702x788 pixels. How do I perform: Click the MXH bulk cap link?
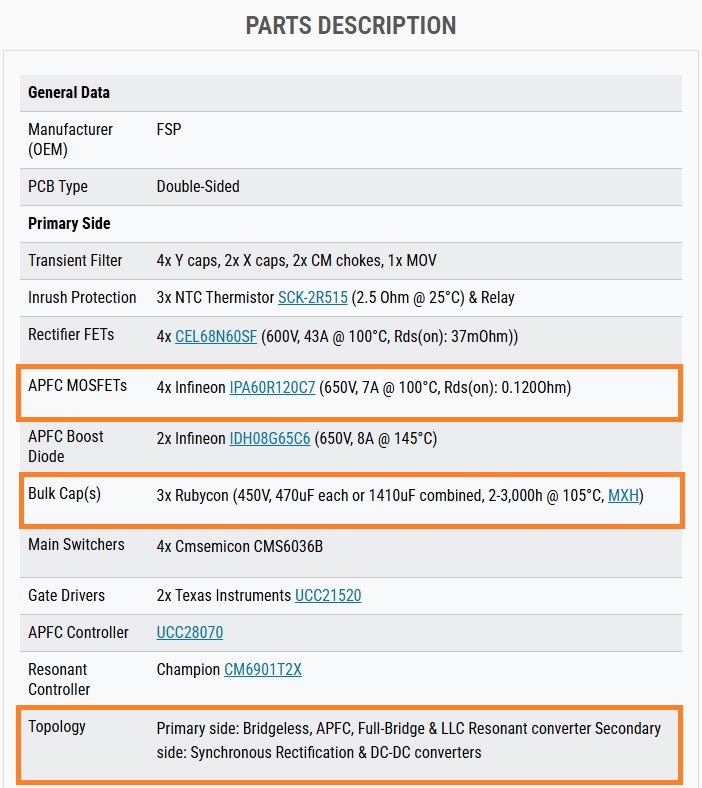pyautogui.click(x=623, y=496)
